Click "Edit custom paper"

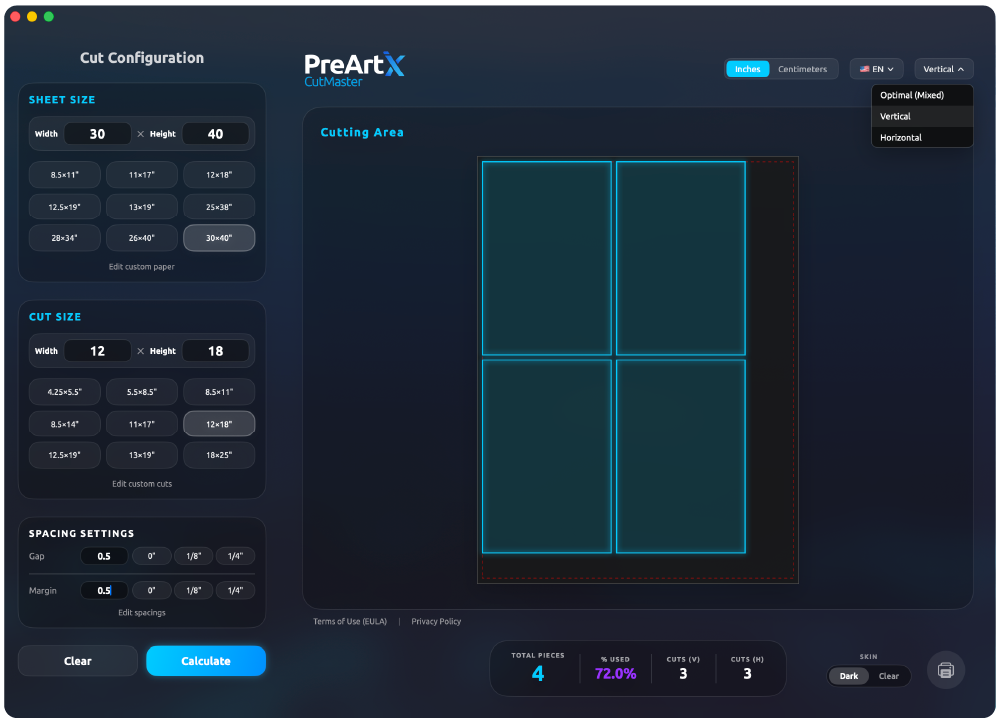(141, 266)
